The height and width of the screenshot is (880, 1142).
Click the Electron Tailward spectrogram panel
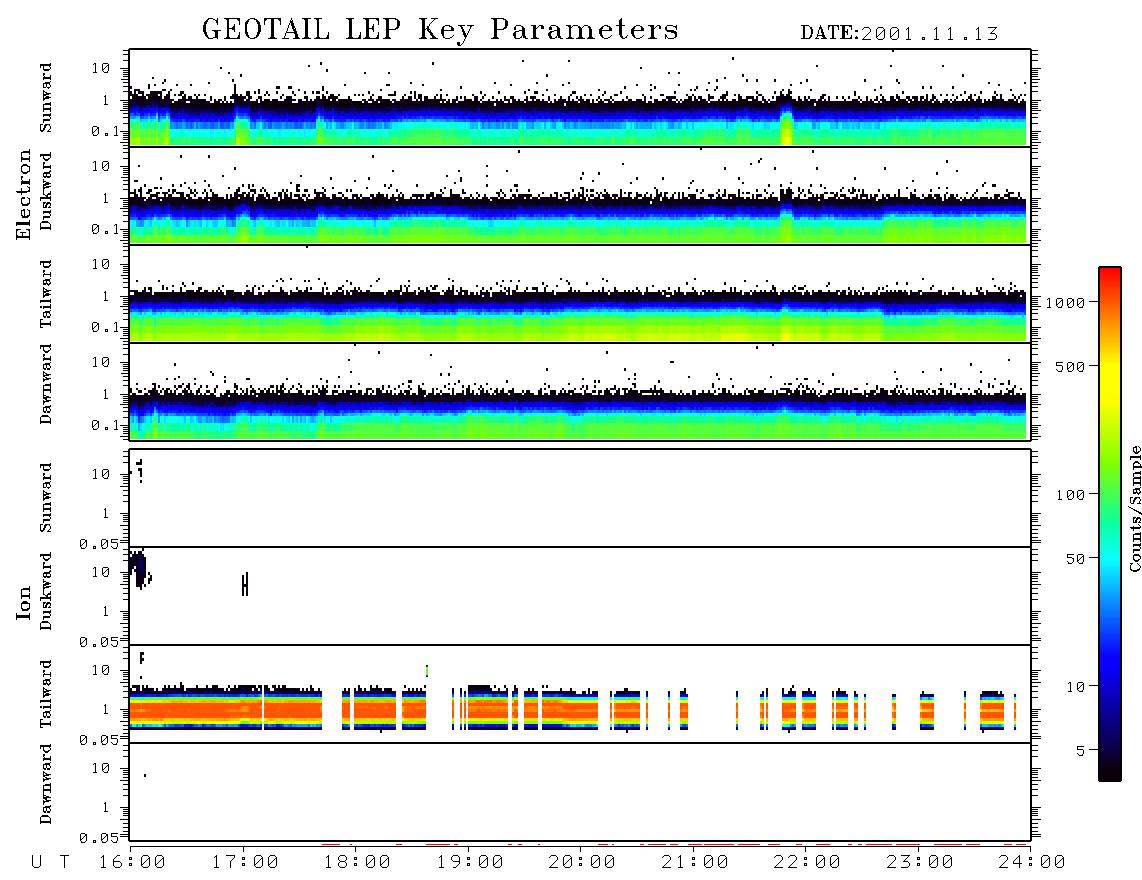click(580, 294)
